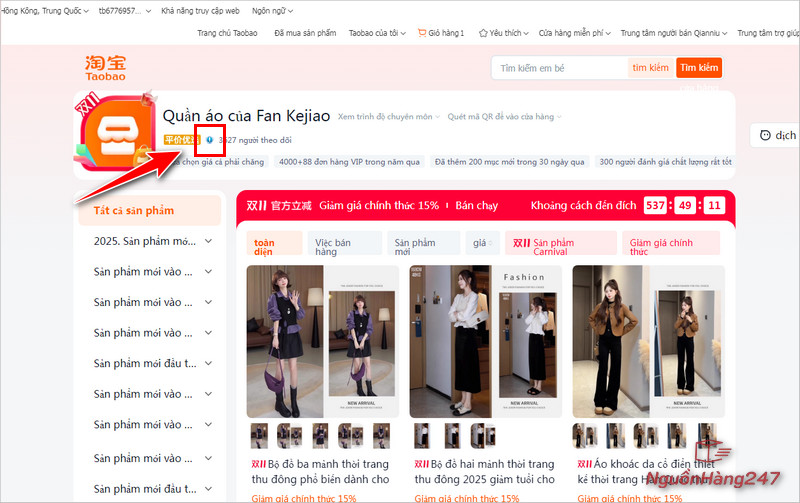Click the orange store avatar icon
800x503 pixels.
[x=116, y=132]
